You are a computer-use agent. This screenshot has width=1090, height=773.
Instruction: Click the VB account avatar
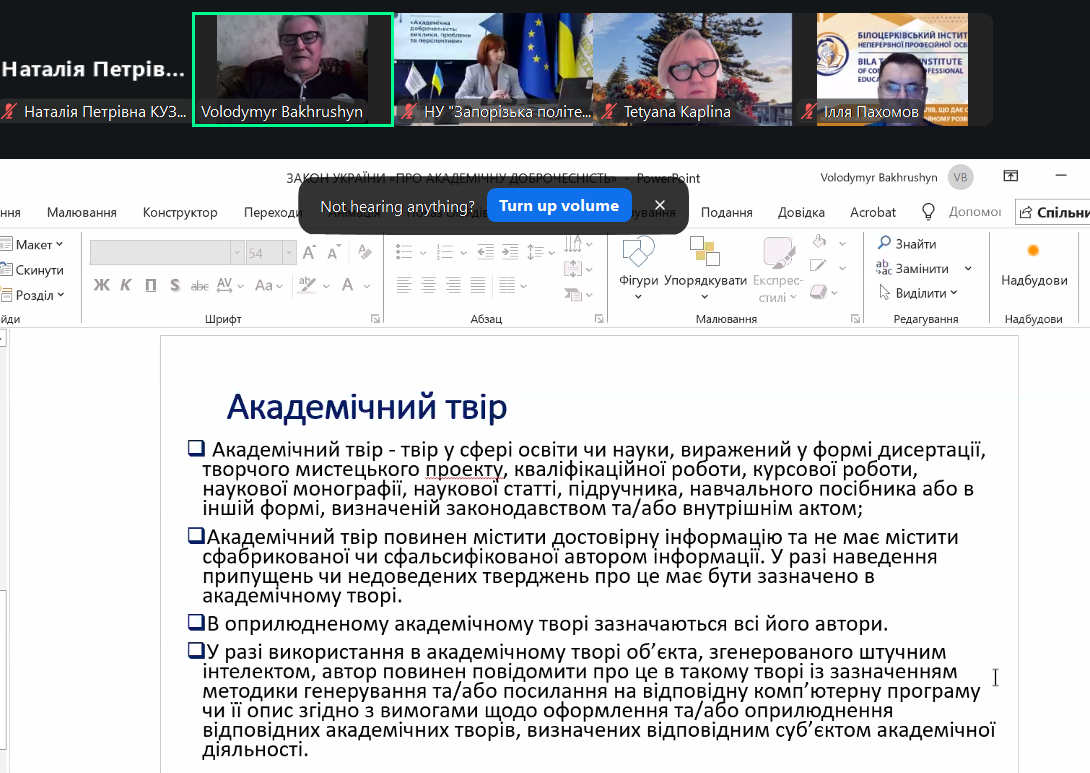pos(961,177)
